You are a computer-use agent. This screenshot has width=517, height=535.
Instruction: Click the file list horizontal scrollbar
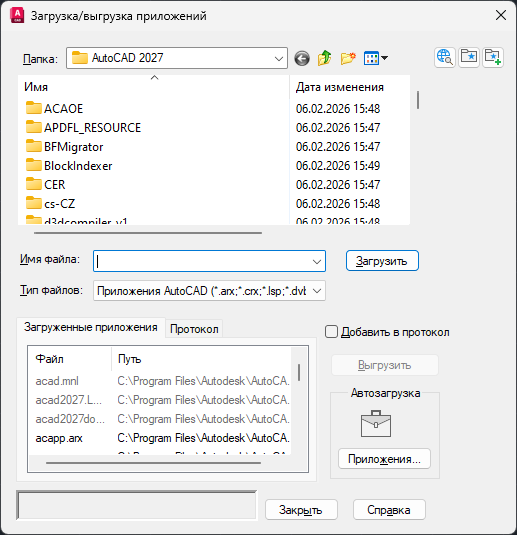(x=148, y=233)
